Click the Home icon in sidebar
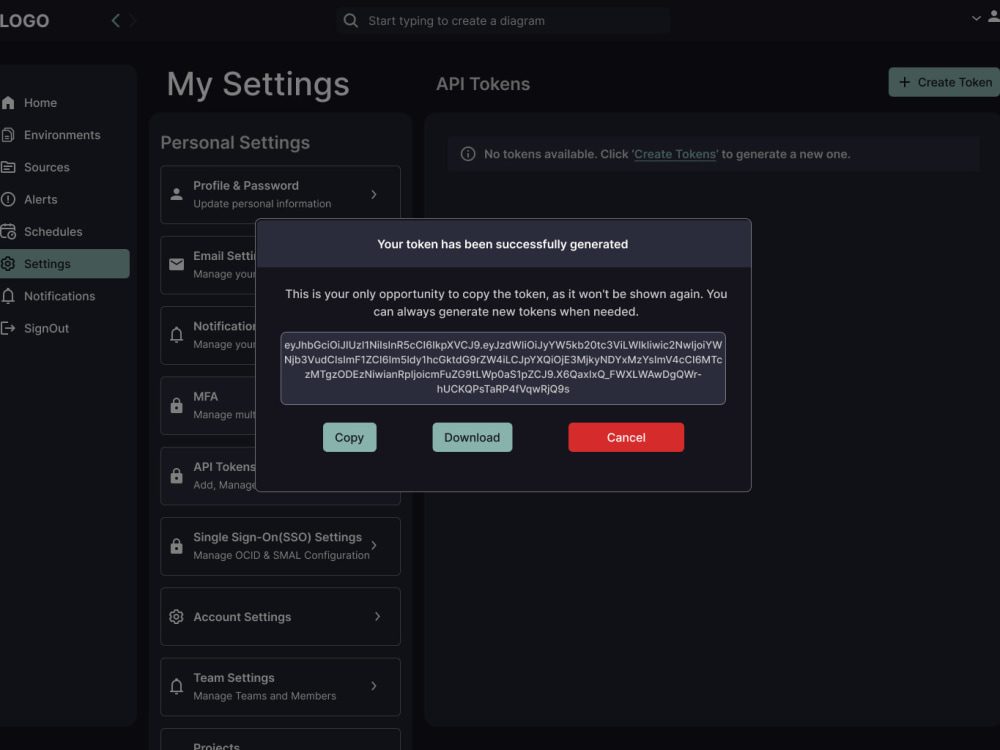The height and width of the screenshot is (750, 1000). (x=8, y=103)
